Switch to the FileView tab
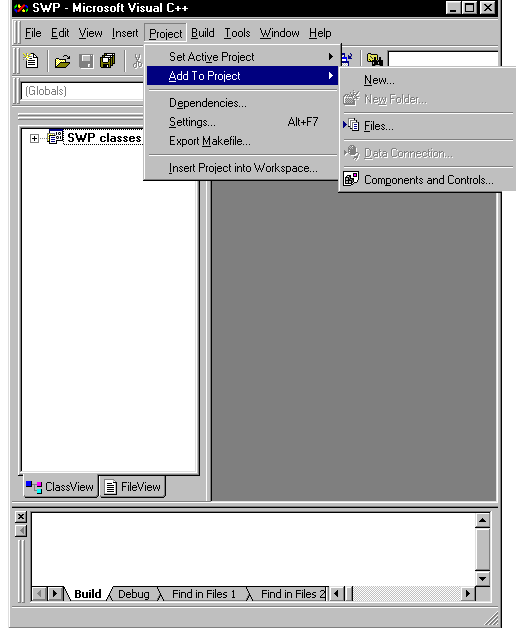The width and height of the screenshot is (516, 631). coord(133,487)
